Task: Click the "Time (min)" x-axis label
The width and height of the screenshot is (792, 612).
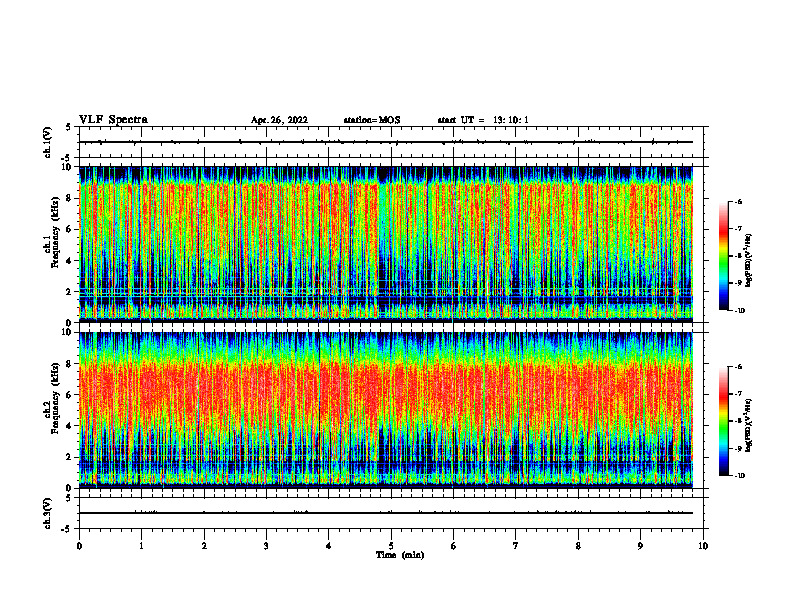Action: point(400,555)
